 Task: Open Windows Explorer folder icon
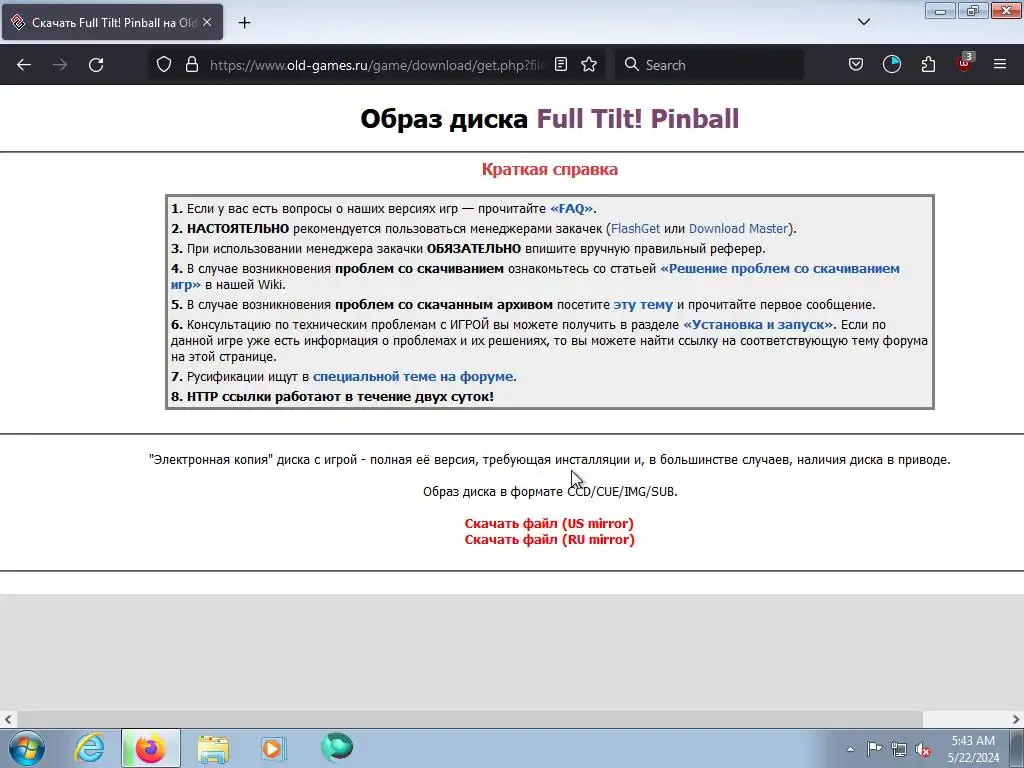tap(213, 748)
